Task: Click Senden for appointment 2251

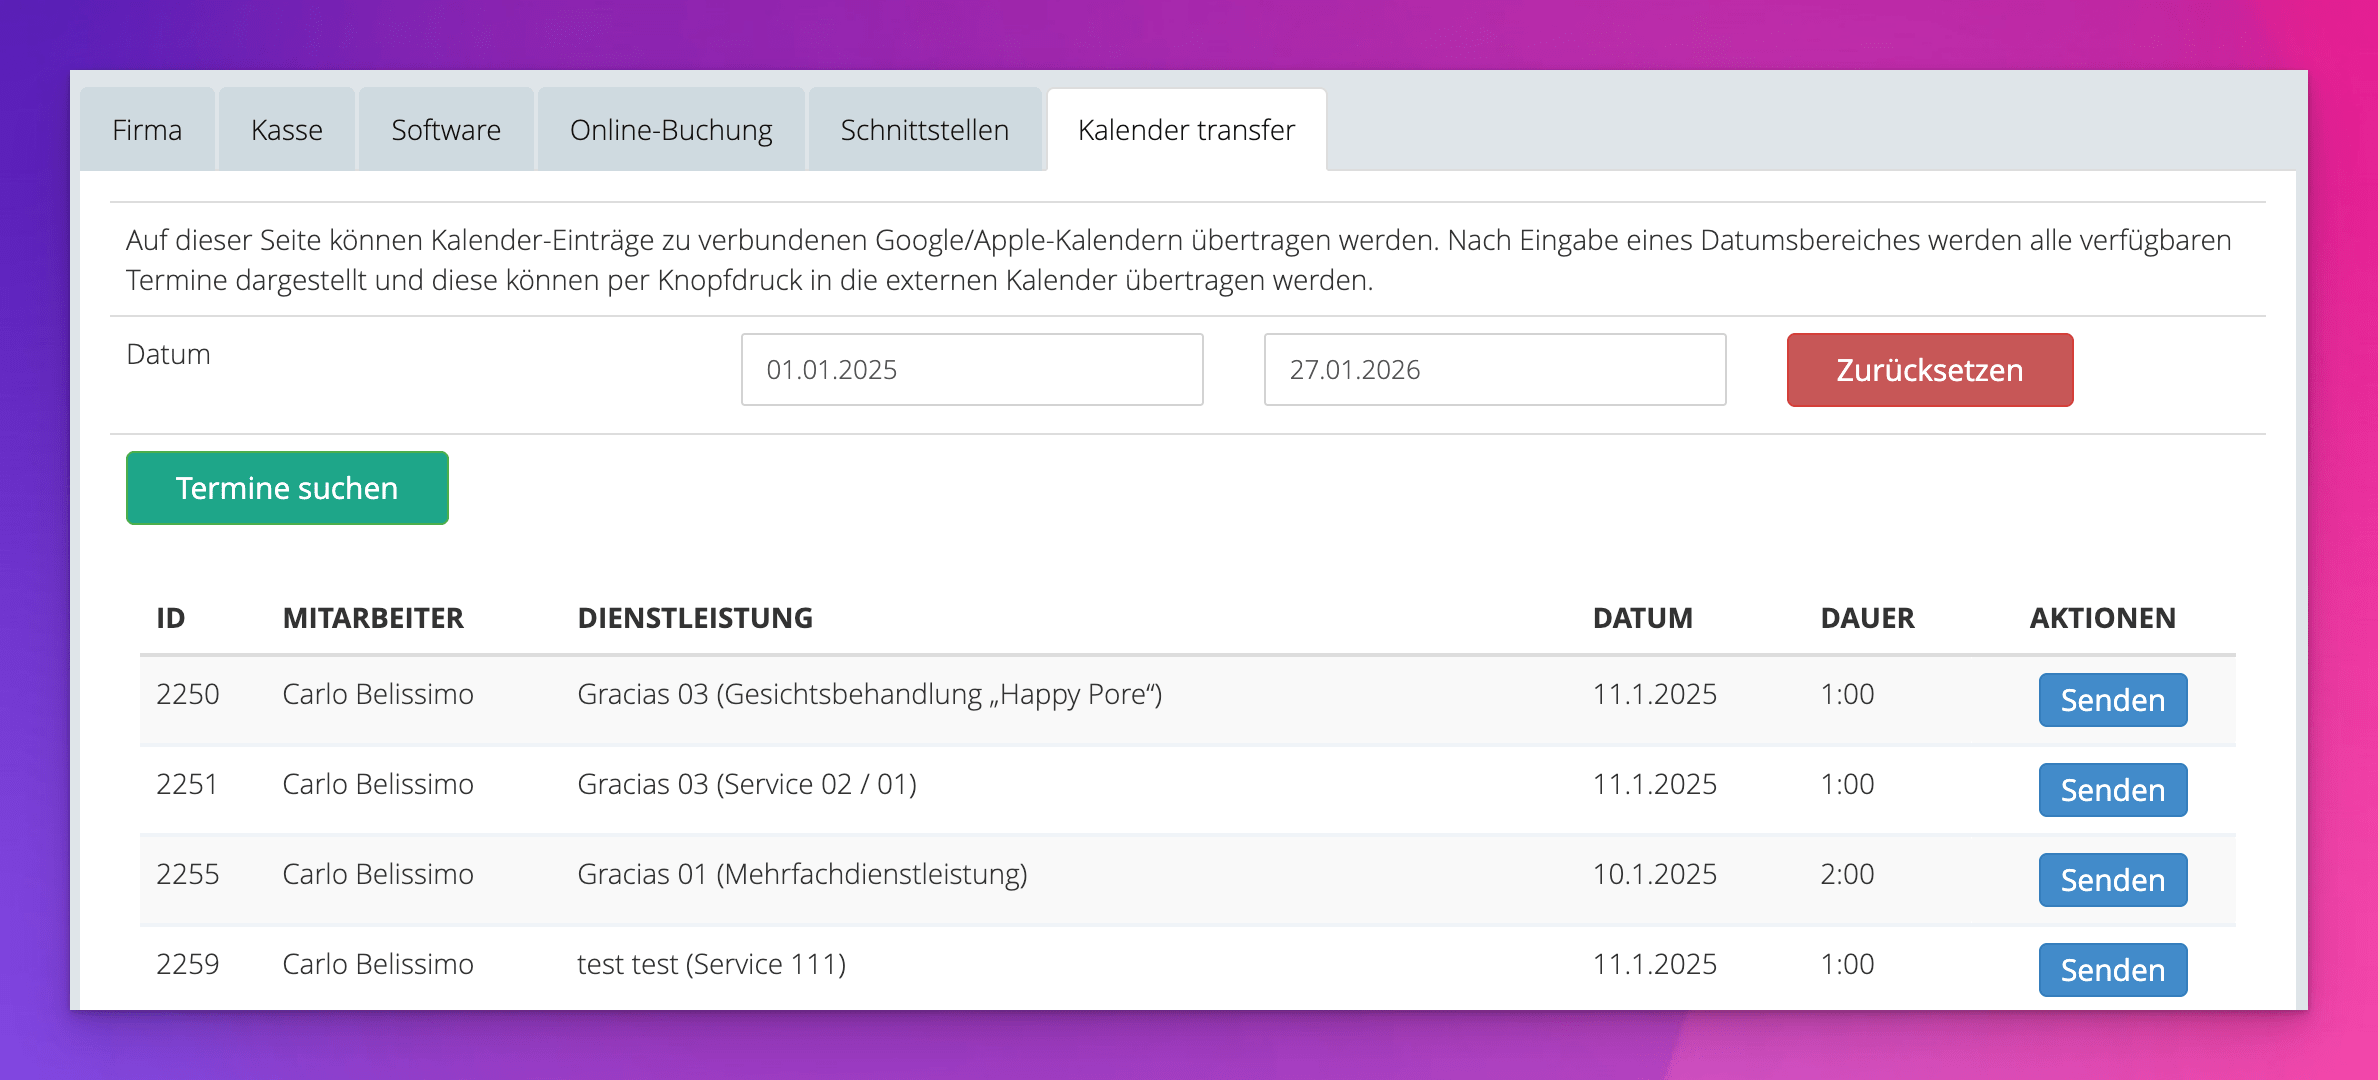Action: click(x=2112, y=790)
